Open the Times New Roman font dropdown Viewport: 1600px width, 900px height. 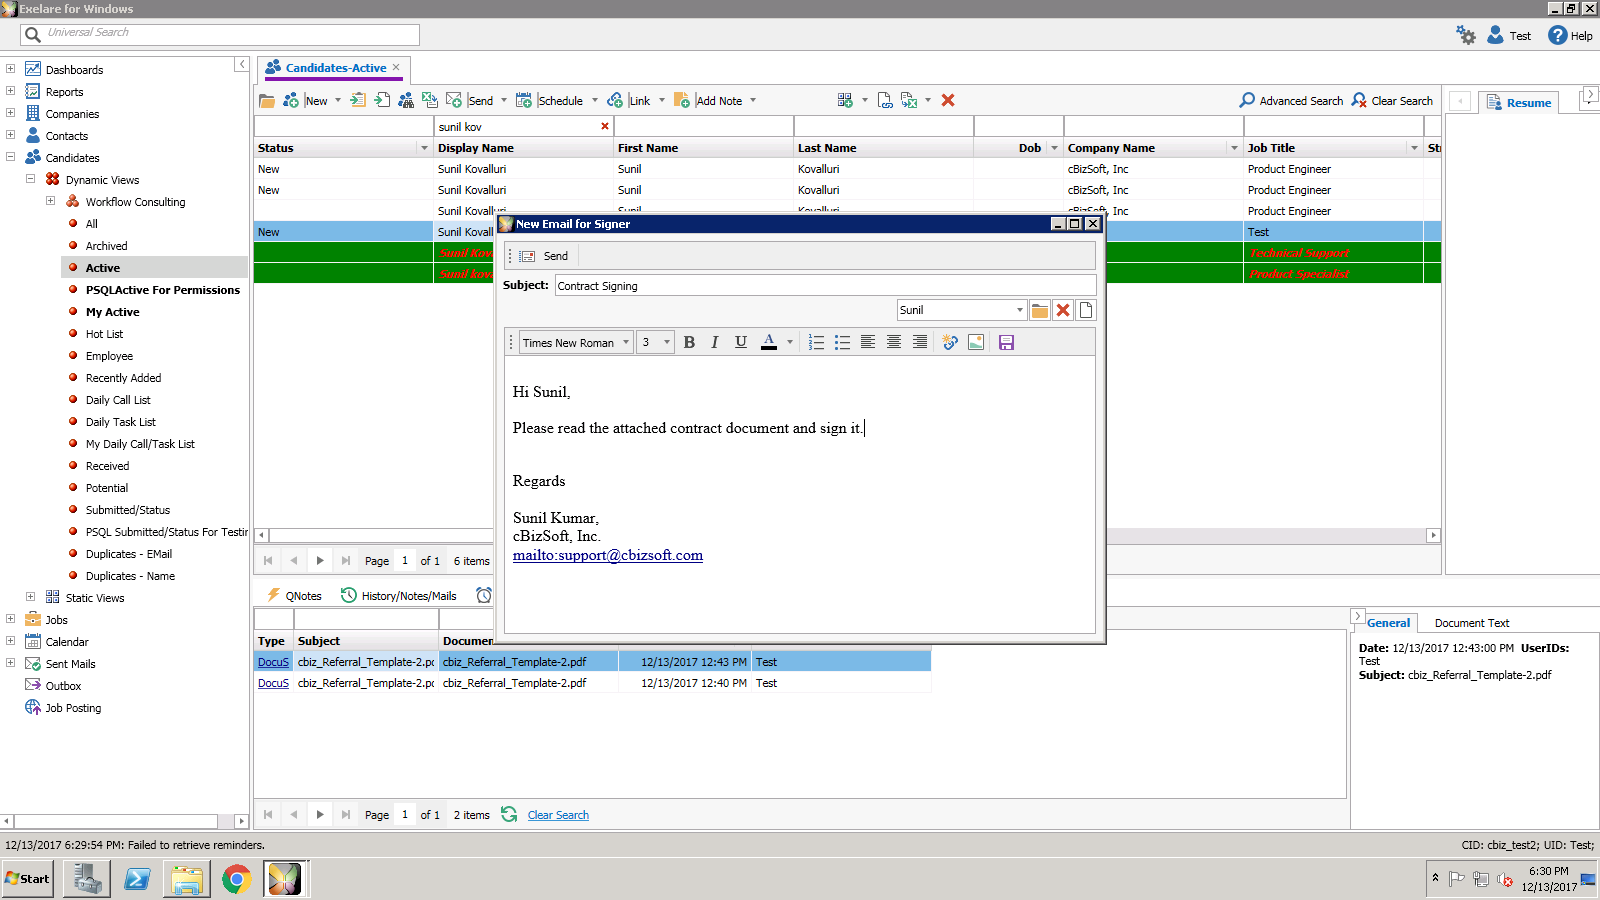click(x=626, y=342)
